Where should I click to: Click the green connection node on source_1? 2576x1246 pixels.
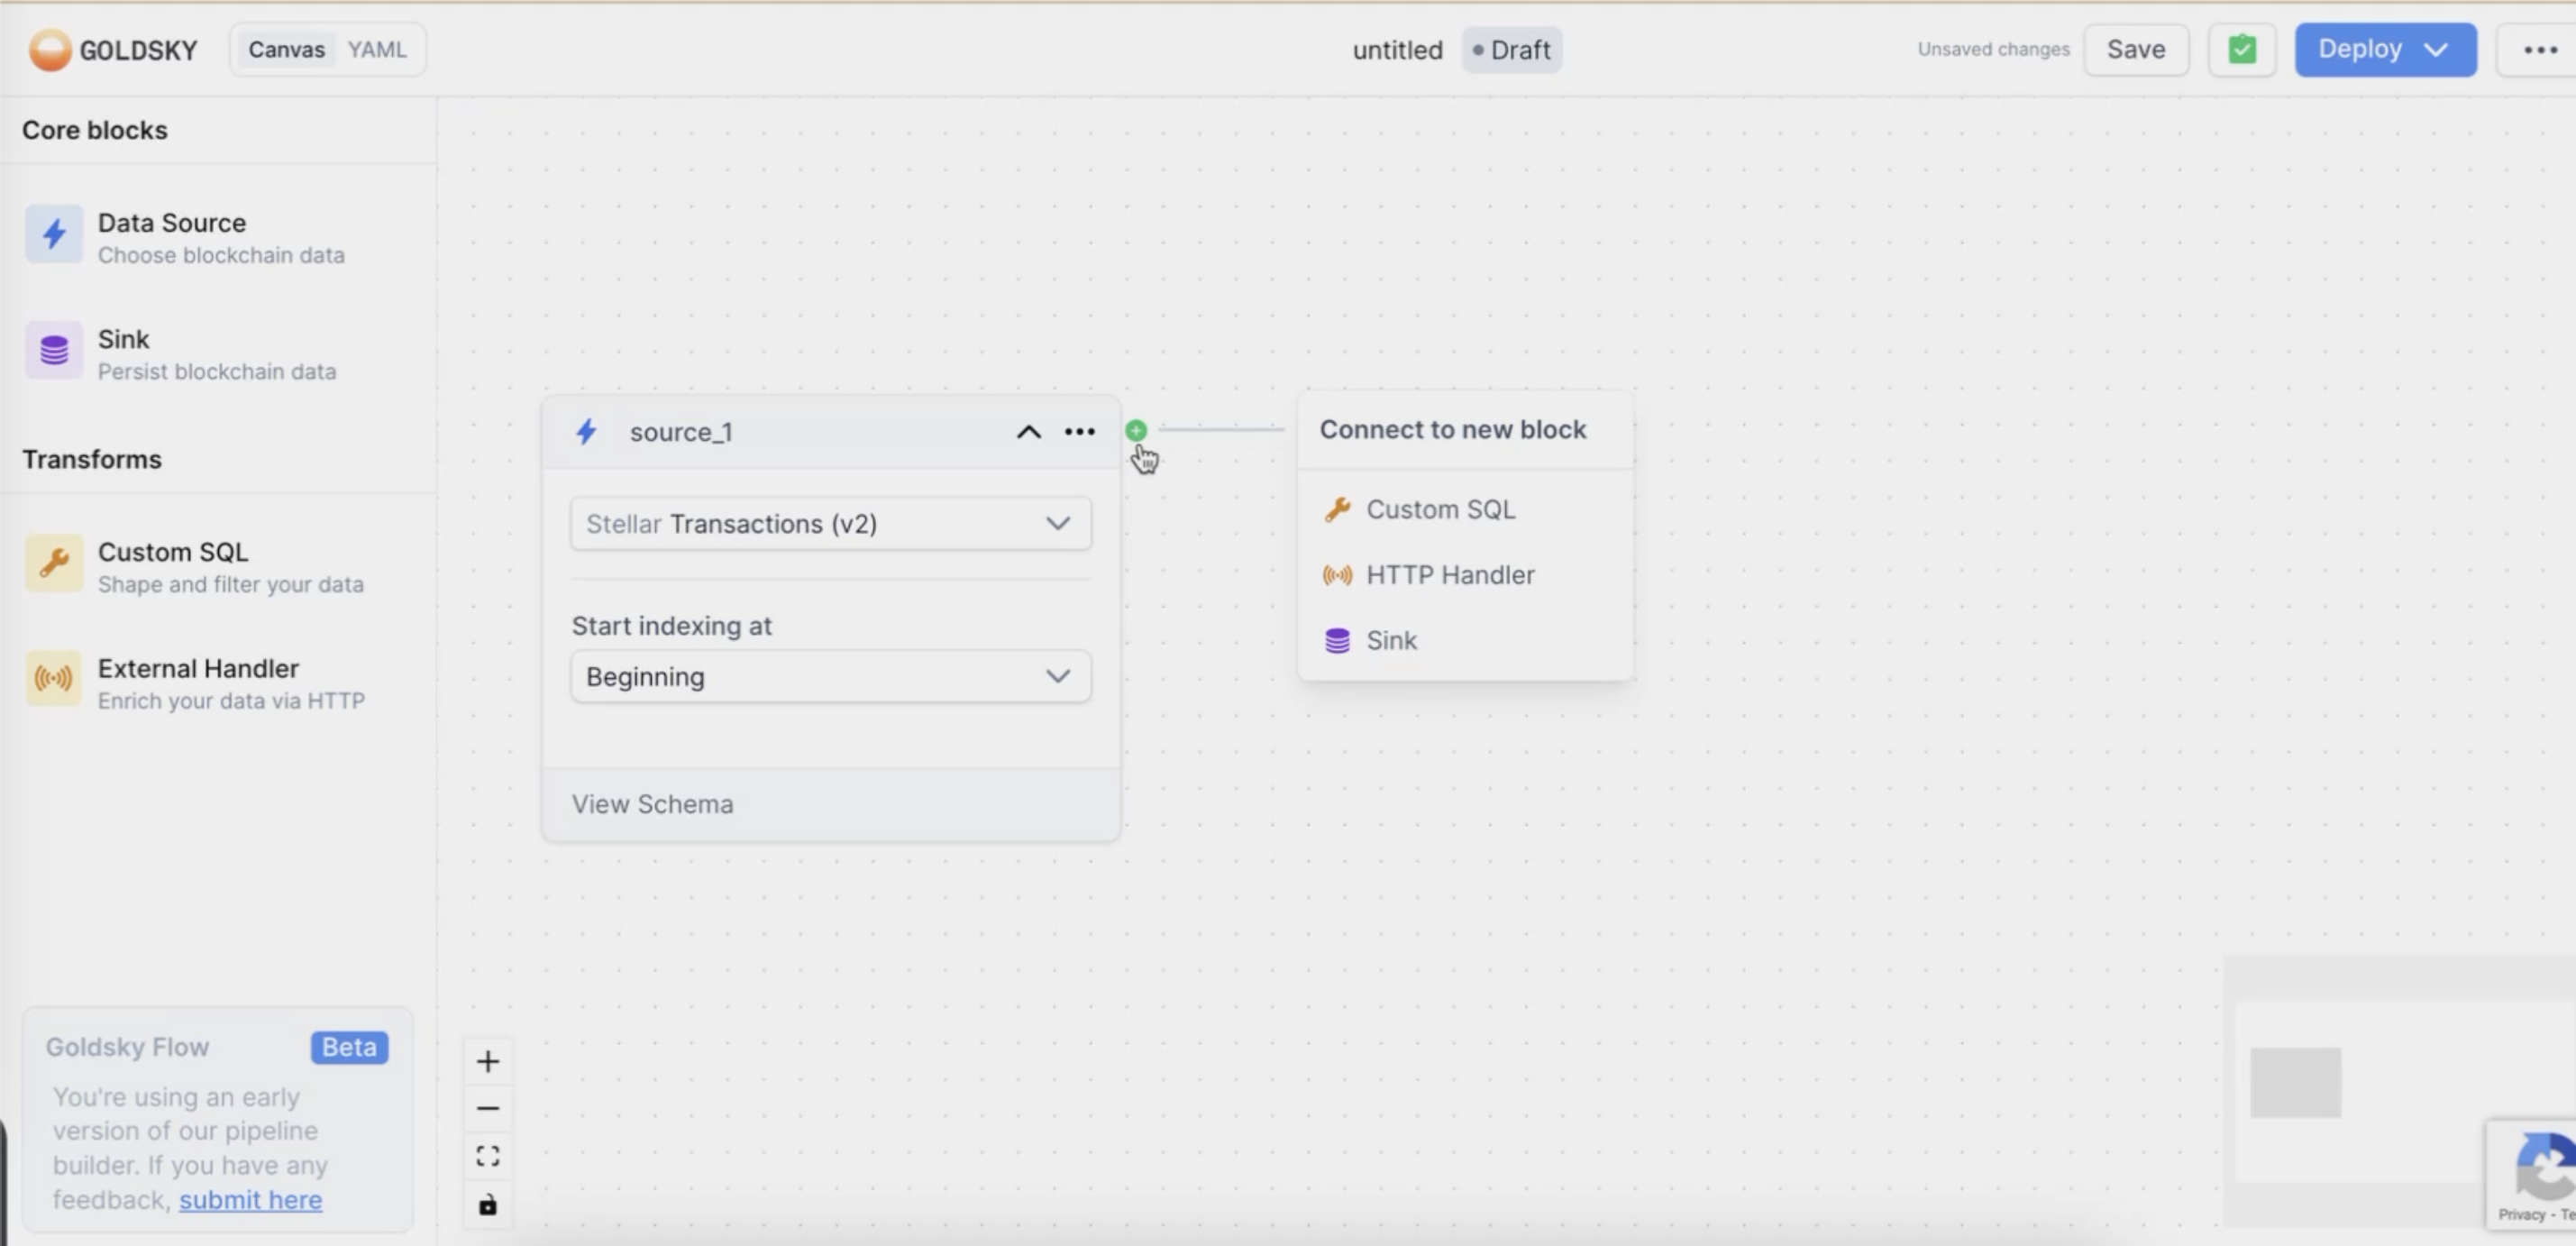coord(1136,430)
